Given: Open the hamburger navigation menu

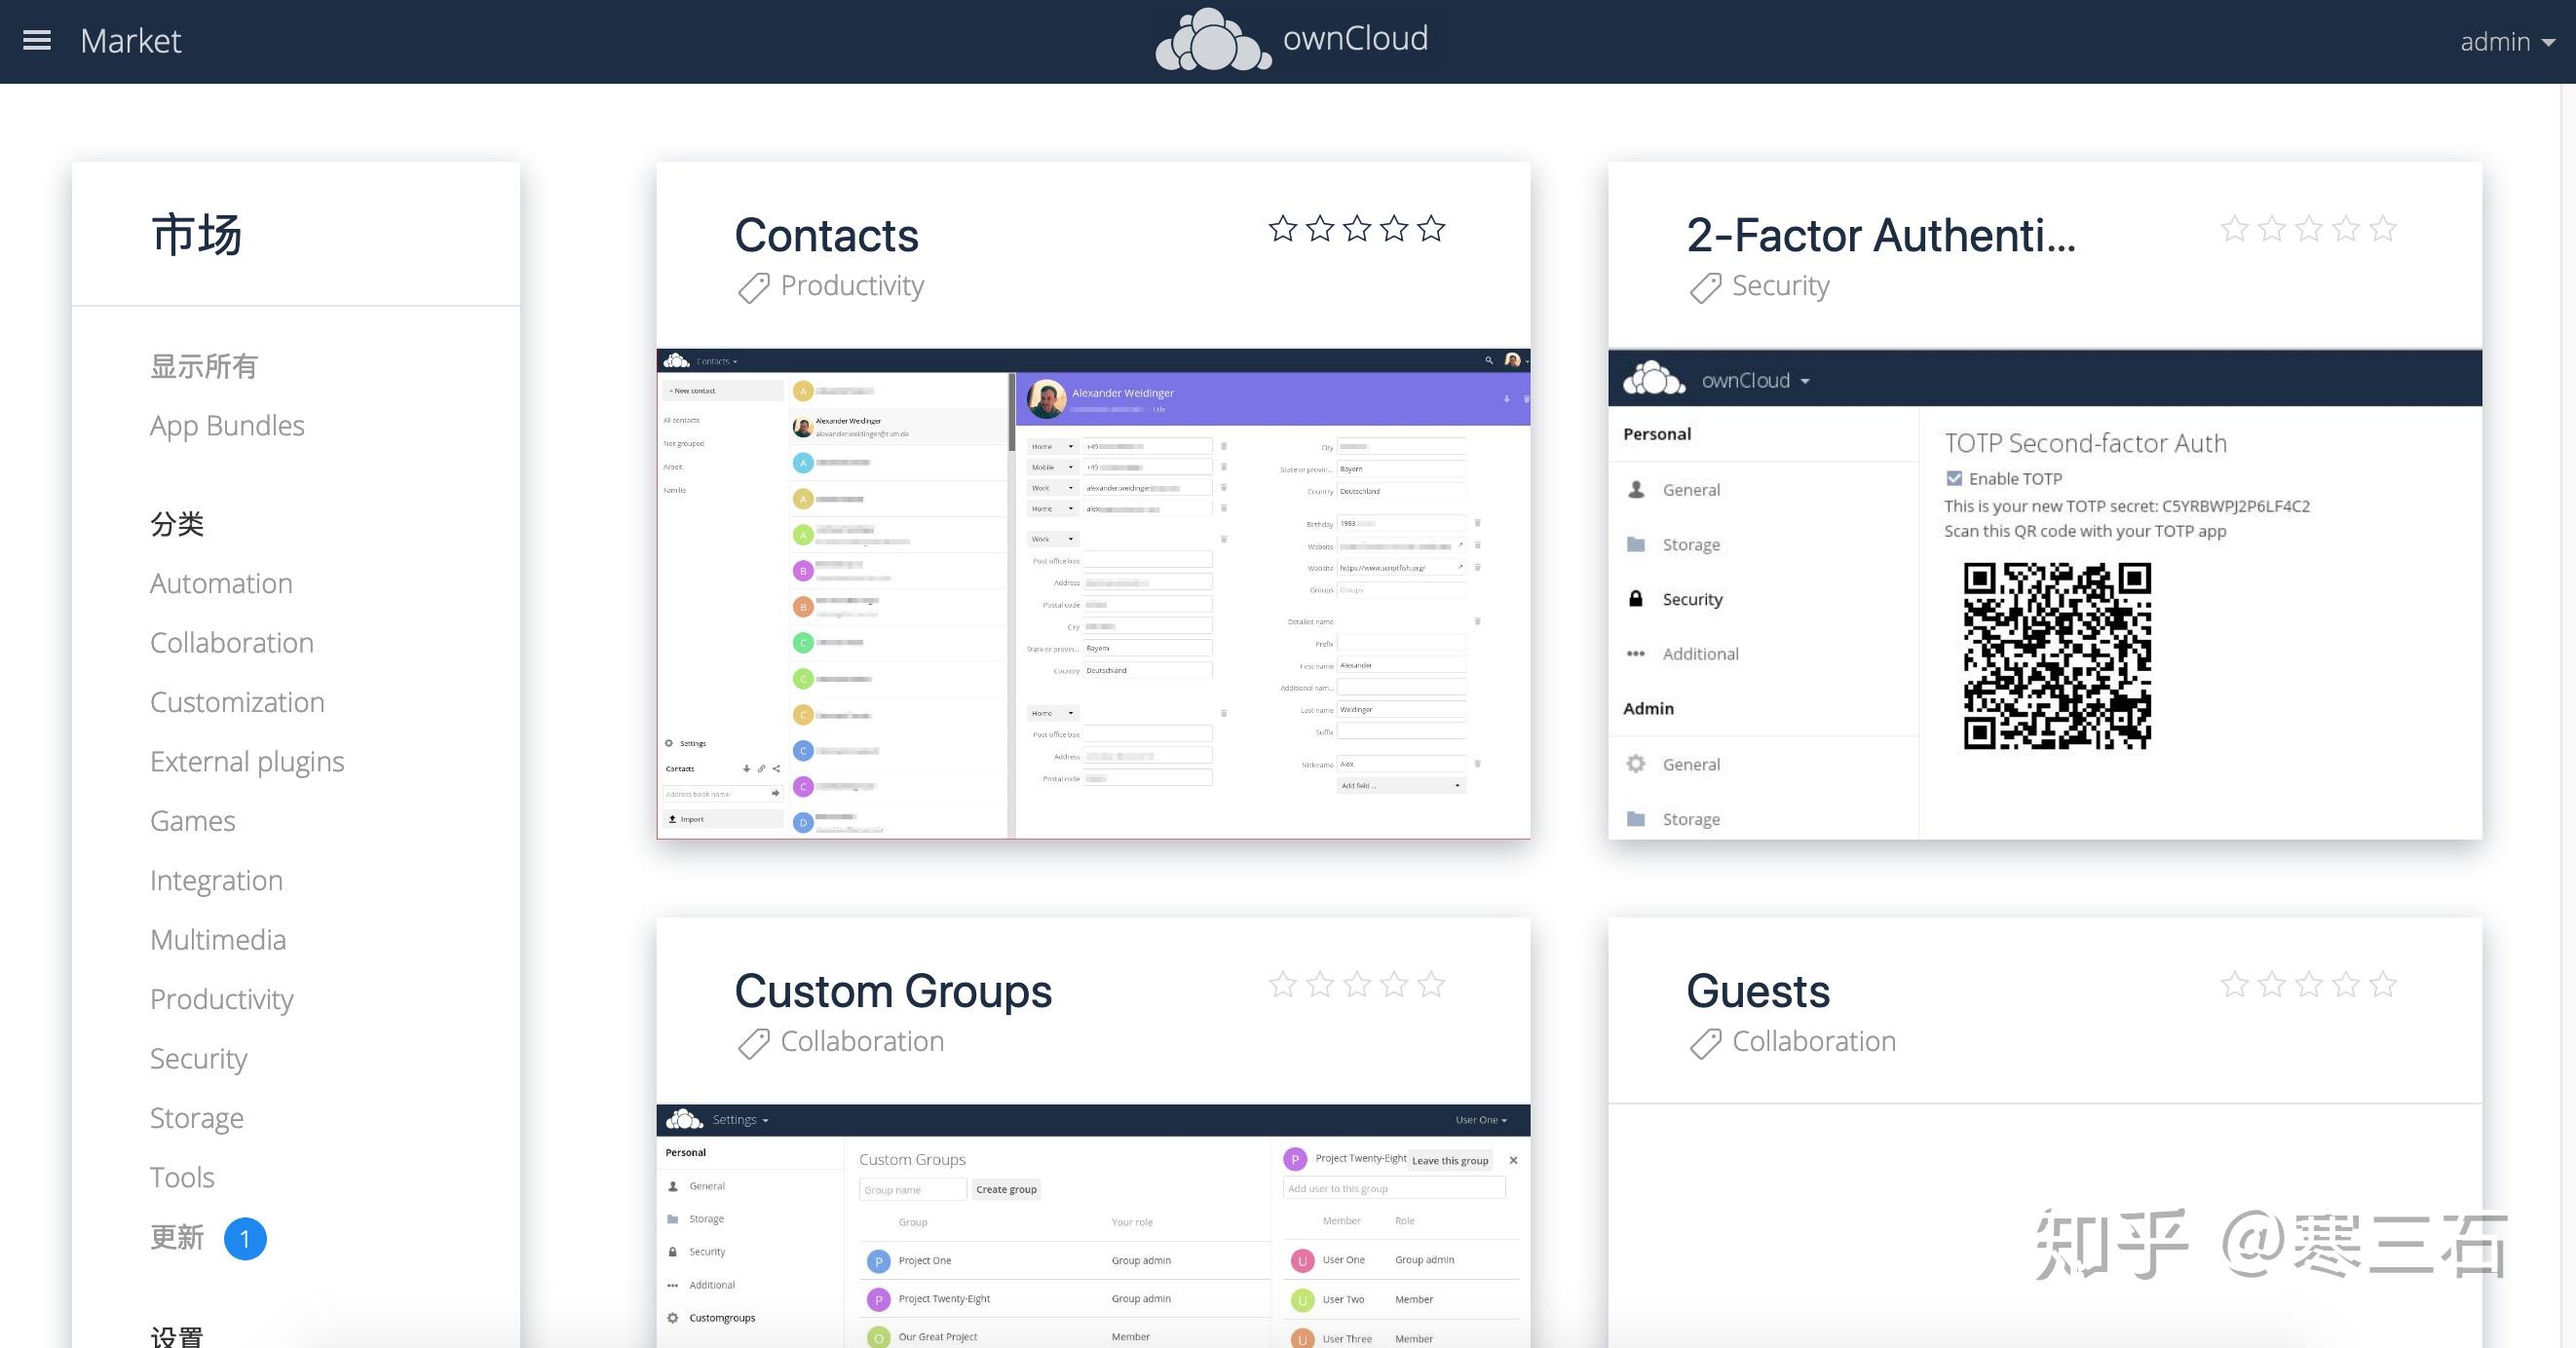Looking at the screenshot, I should [x=37, y=40].
